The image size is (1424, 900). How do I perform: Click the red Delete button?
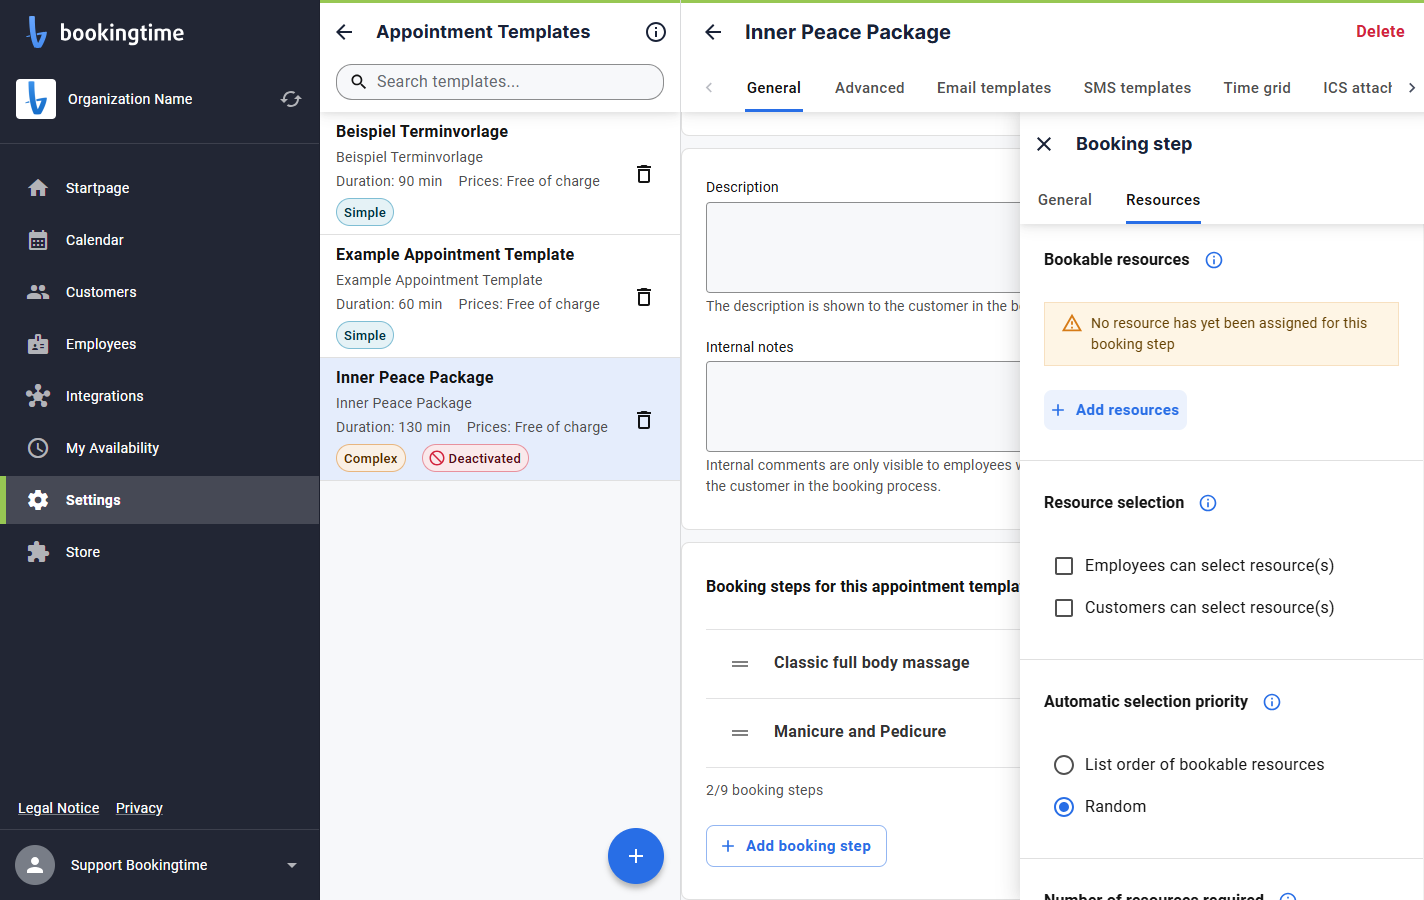point(1380,32)
